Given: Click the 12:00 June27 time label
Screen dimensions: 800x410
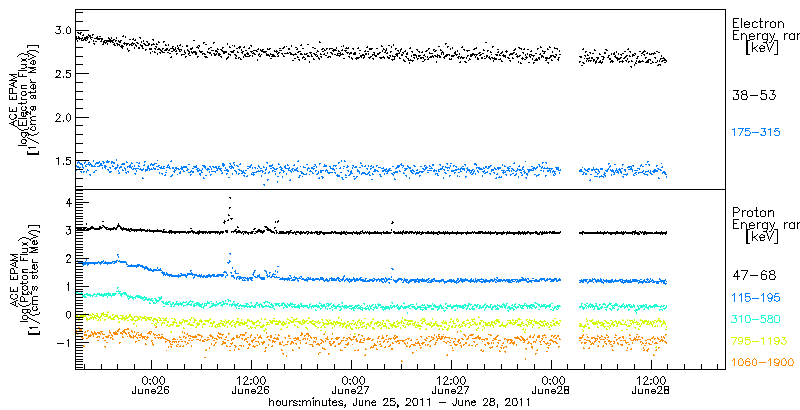Looking at the screenshot, I should pos(451,386).
